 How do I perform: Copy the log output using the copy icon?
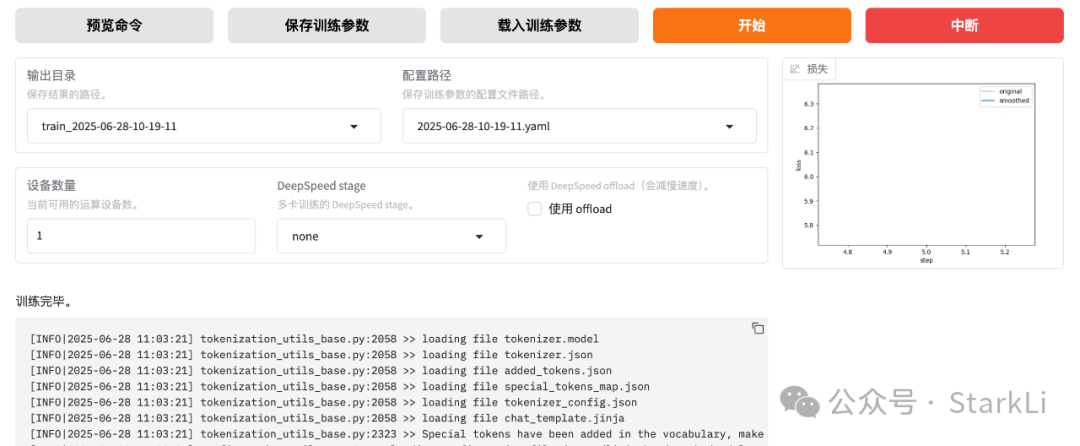point(757,328)
